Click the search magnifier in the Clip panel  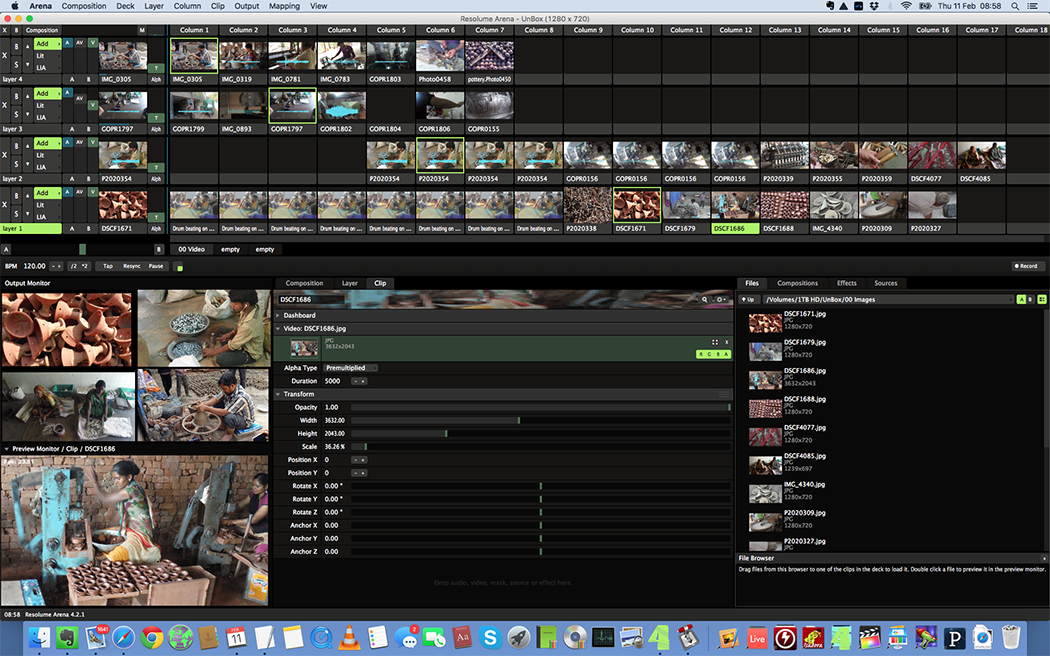pos(706,299)
